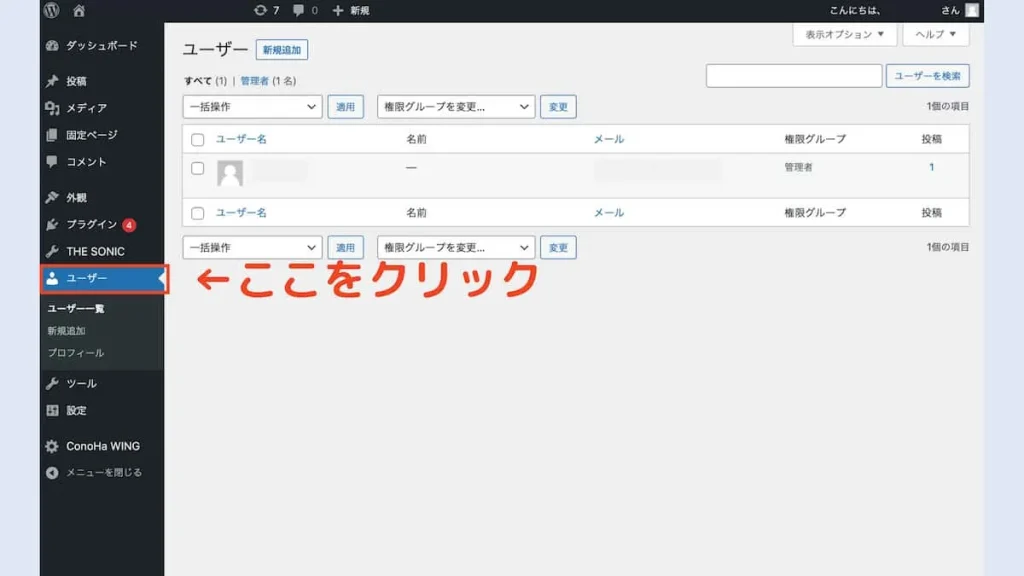Click the 外観 paintbrush icon
This screenshot has width=1024, height=576.
point(52,197)
